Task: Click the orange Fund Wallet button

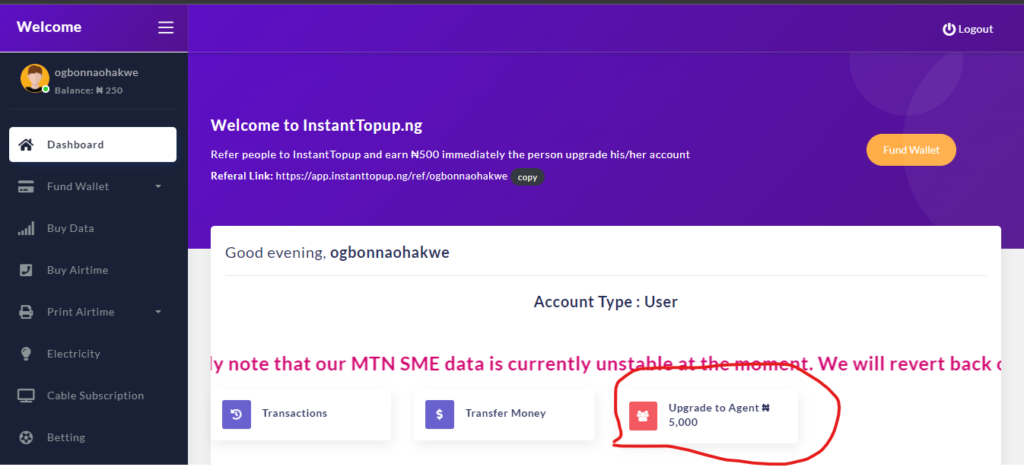Action: coord(911,150)
